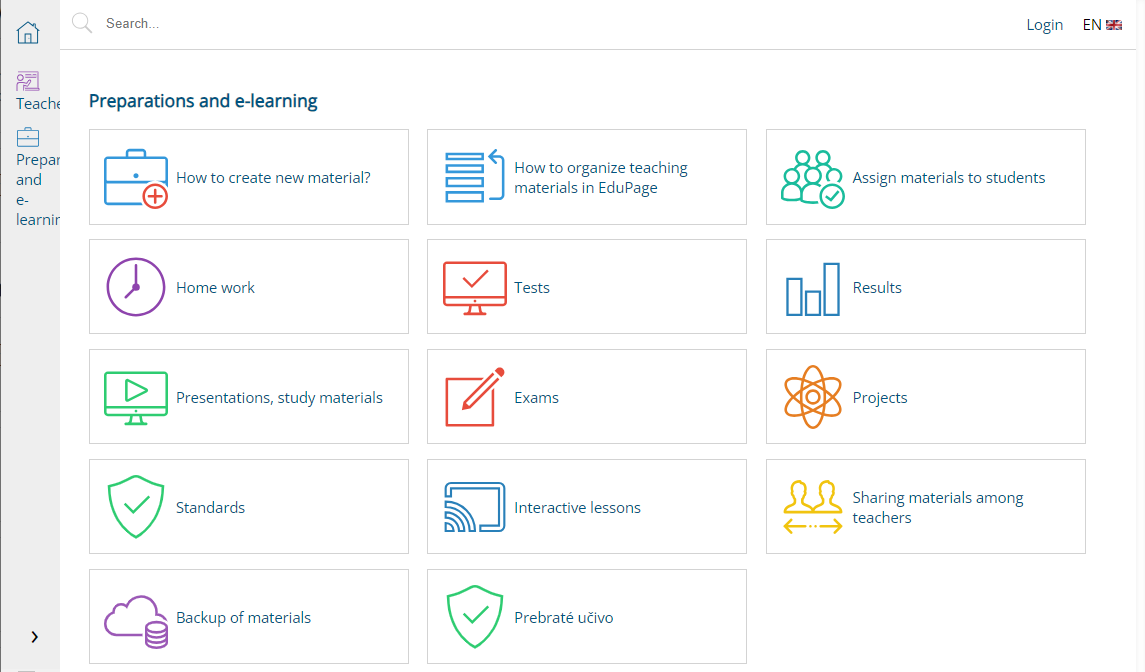The image size is (1145, 672).
Task: Click the blue cast Interactive lessons icon
Action: click(475, 507)
